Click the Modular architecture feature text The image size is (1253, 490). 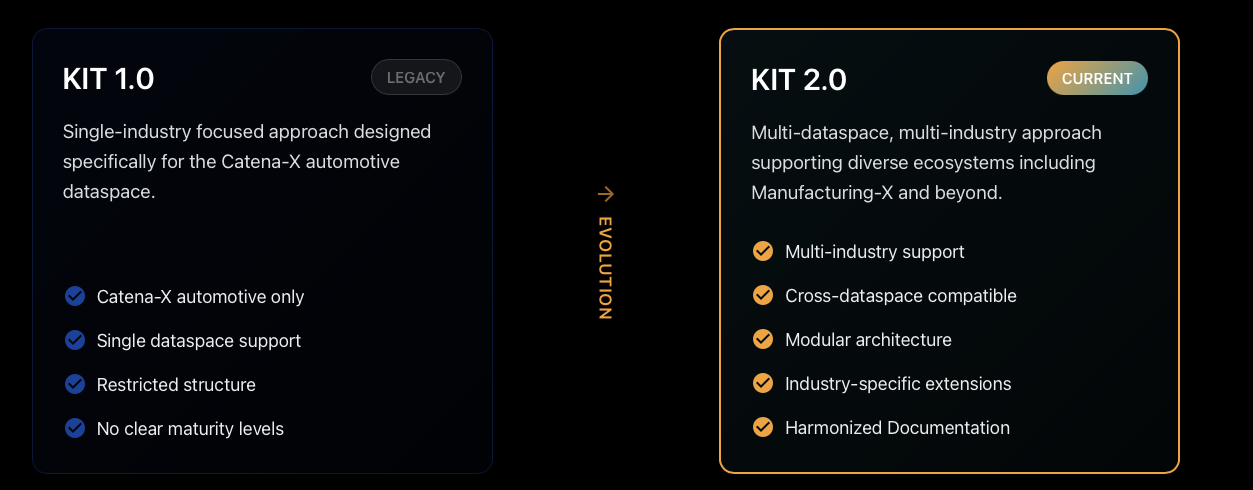click(868, 340)
